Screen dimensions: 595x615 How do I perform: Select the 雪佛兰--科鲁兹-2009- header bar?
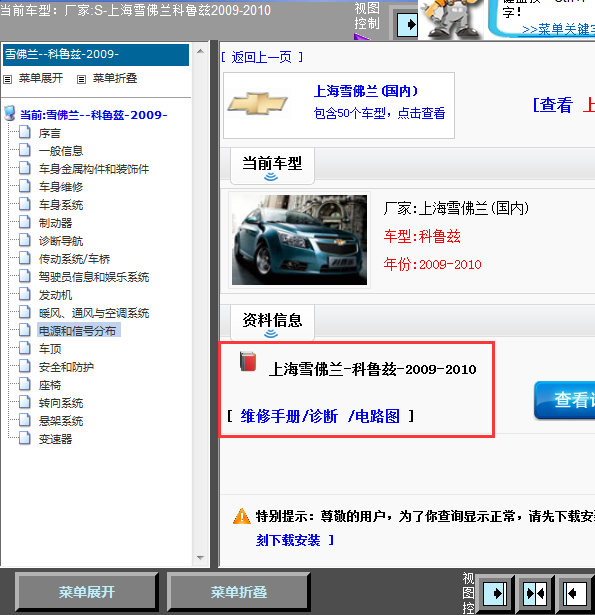point(96,55)
